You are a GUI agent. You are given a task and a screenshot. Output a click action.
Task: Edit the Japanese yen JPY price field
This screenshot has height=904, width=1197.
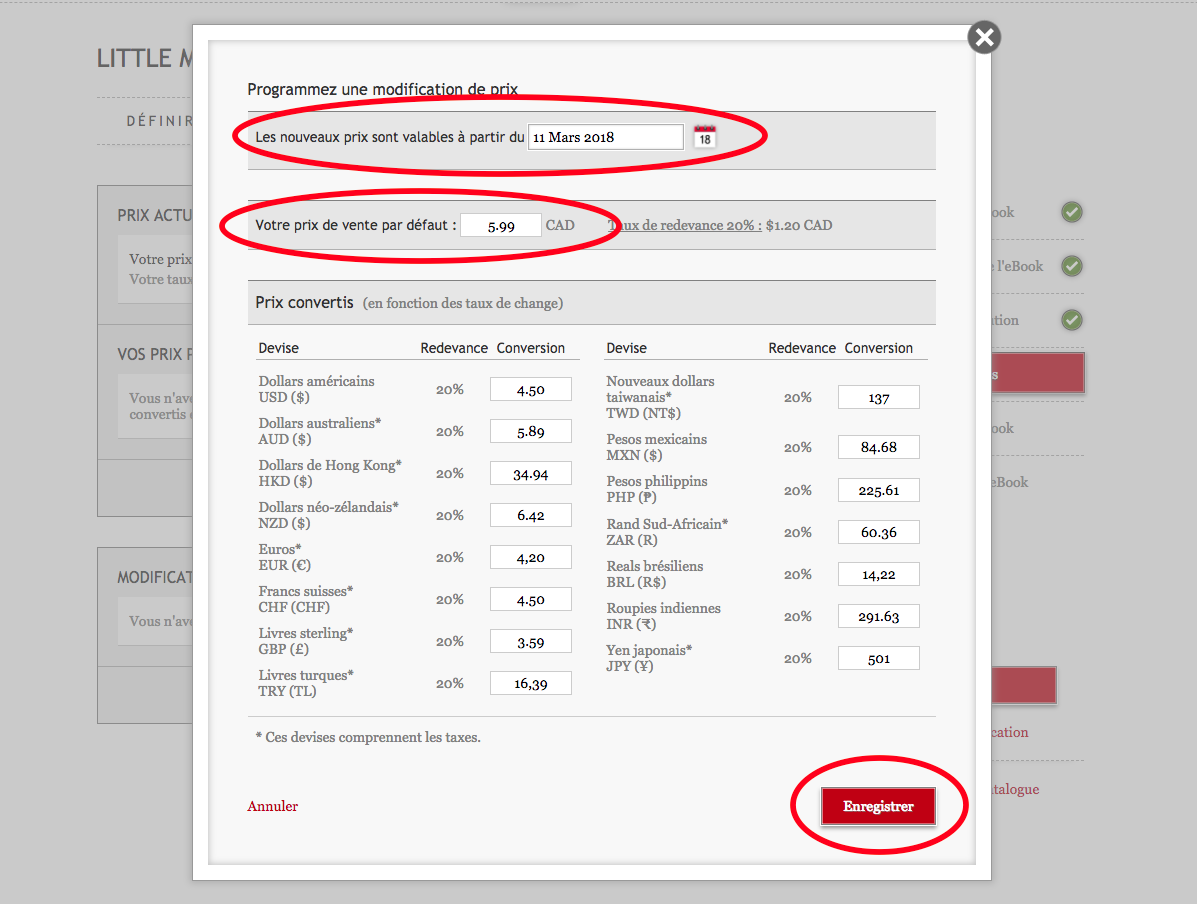click(878, 659)
